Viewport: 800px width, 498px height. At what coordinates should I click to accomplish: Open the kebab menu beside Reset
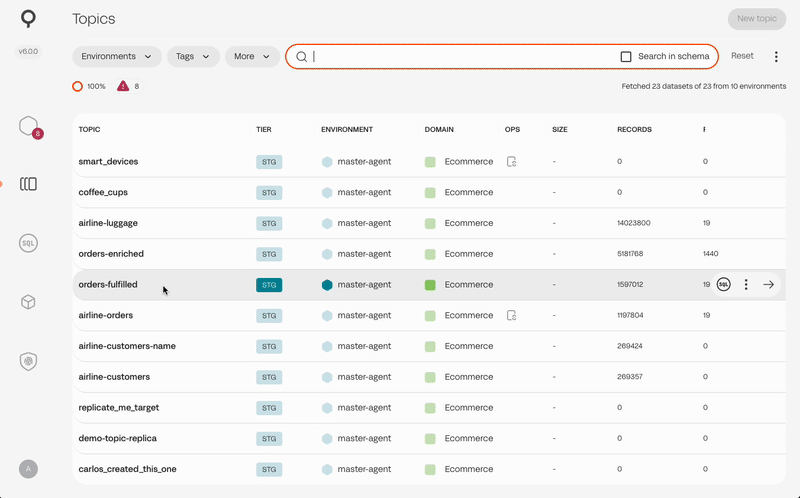[776, 57]
